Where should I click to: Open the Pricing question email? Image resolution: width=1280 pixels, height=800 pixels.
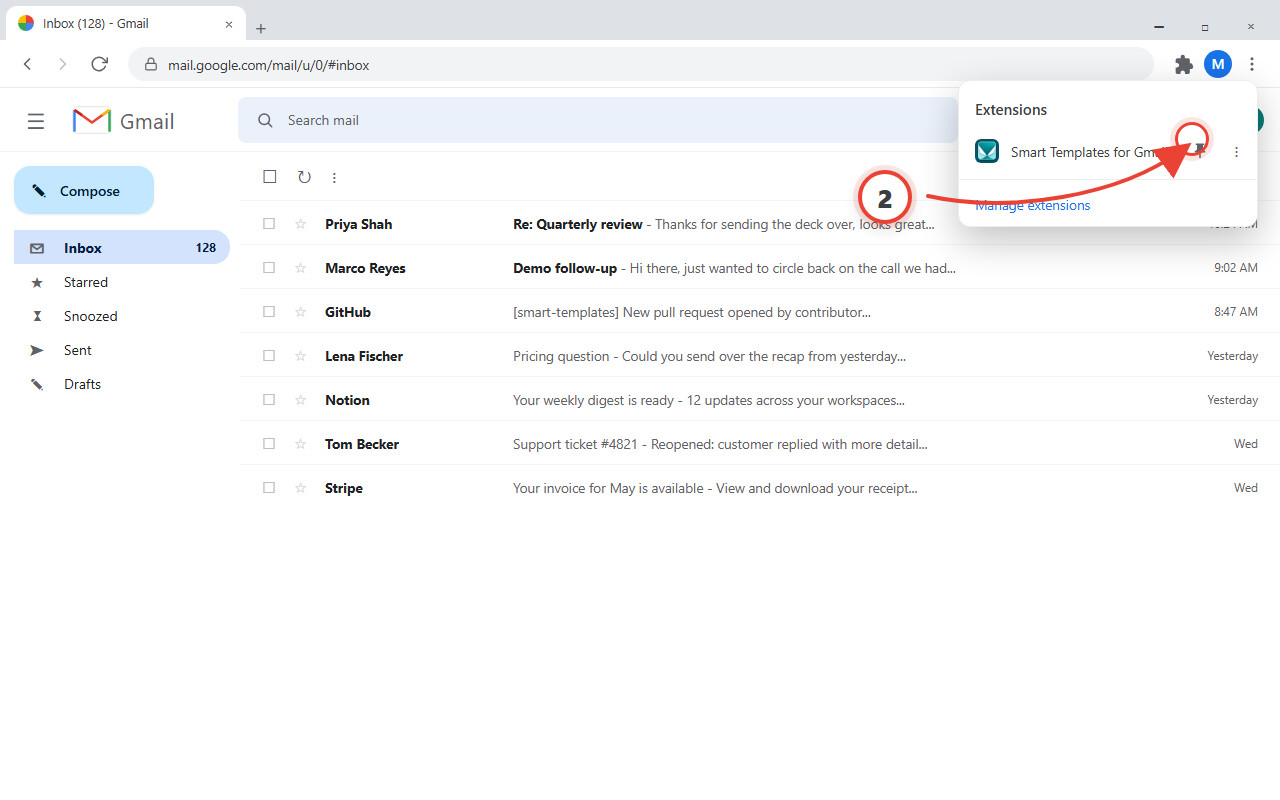tap(710, 356)
